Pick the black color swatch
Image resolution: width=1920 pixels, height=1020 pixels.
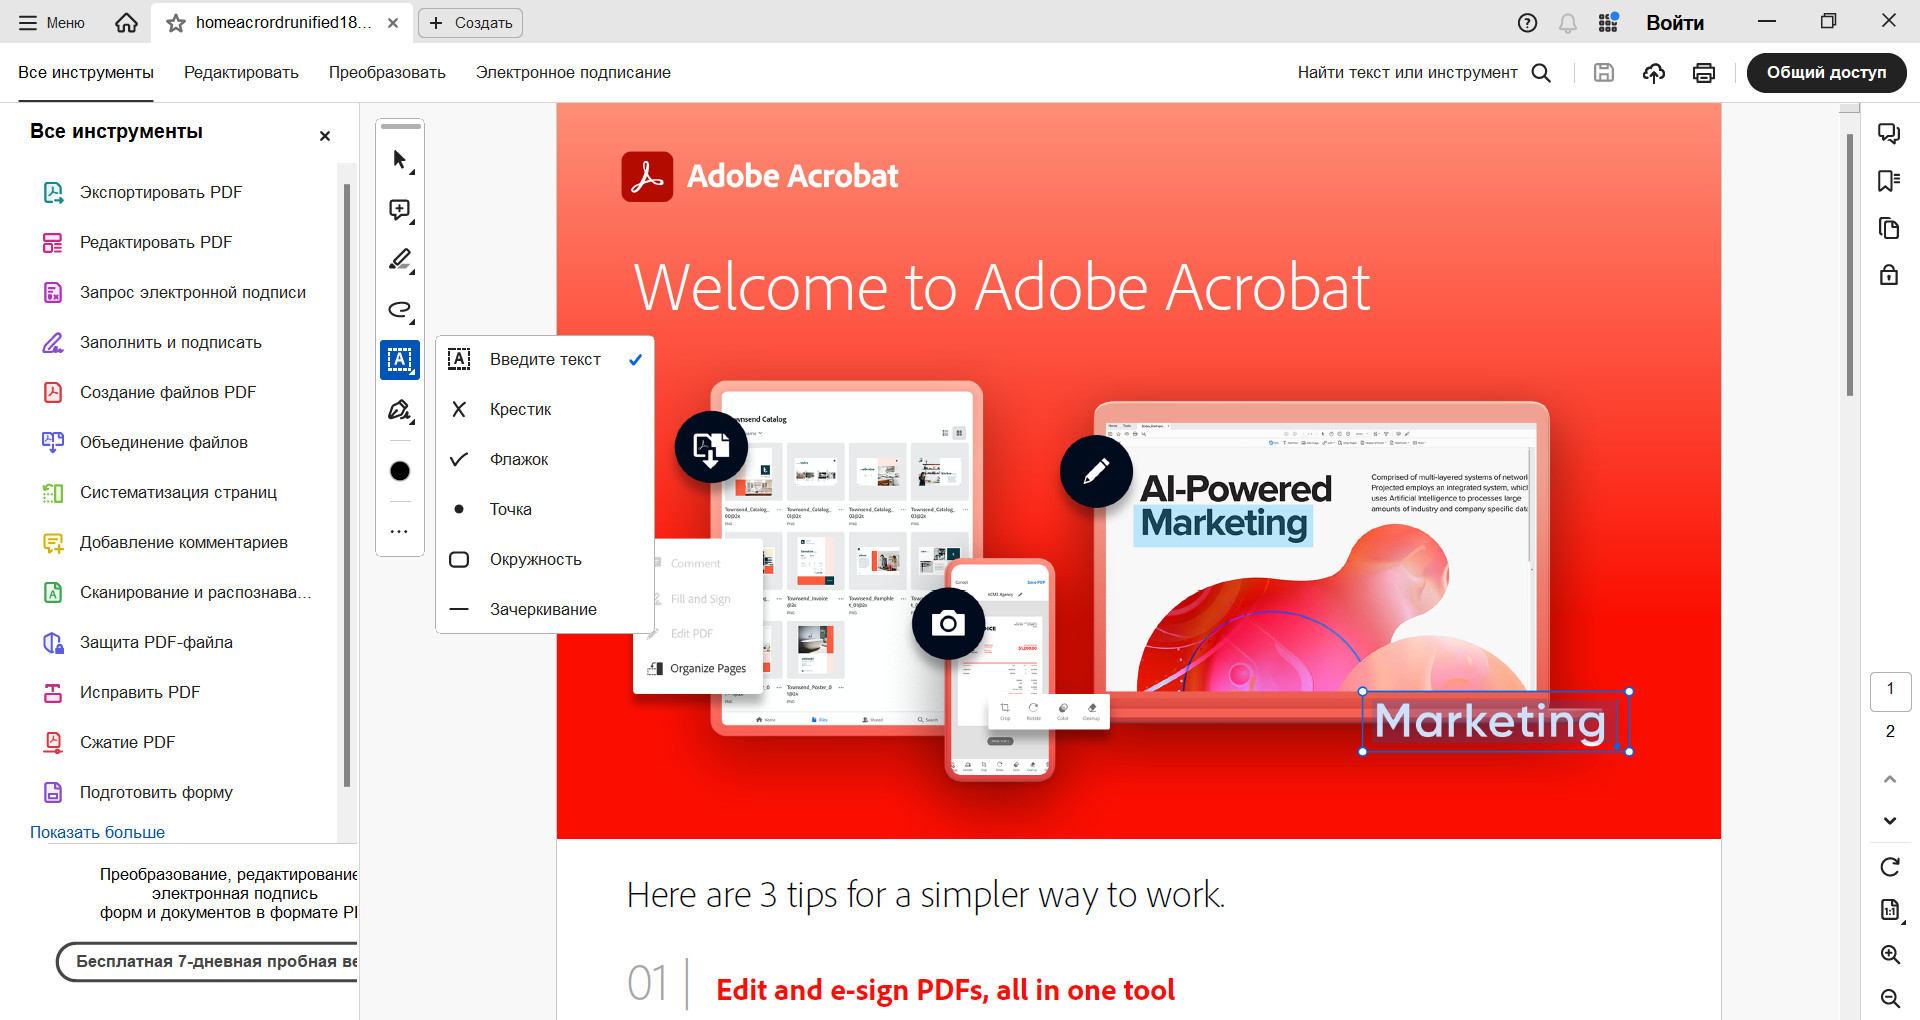(400, 471)
